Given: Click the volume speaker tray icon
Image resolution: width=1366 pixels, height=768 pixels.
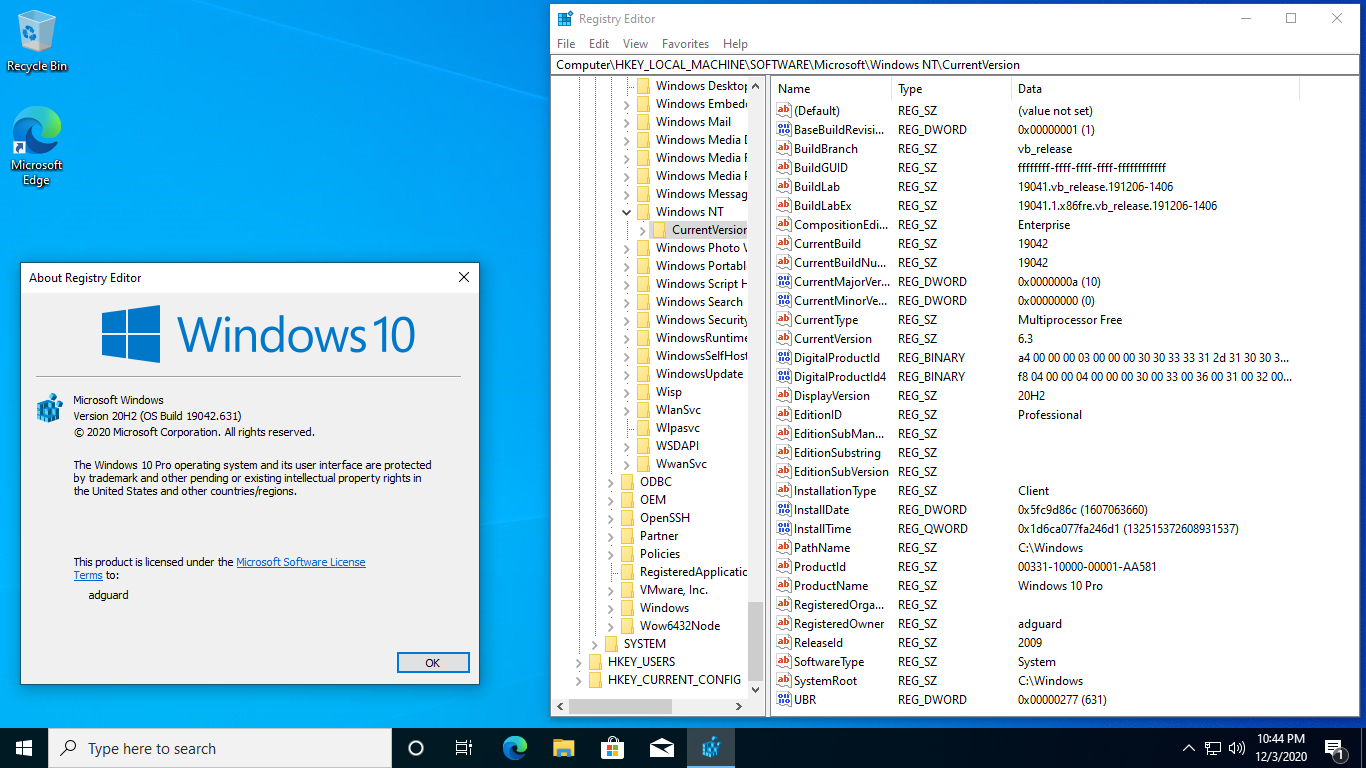Looking at the screenshot, I should click(x=1237, y=748).
